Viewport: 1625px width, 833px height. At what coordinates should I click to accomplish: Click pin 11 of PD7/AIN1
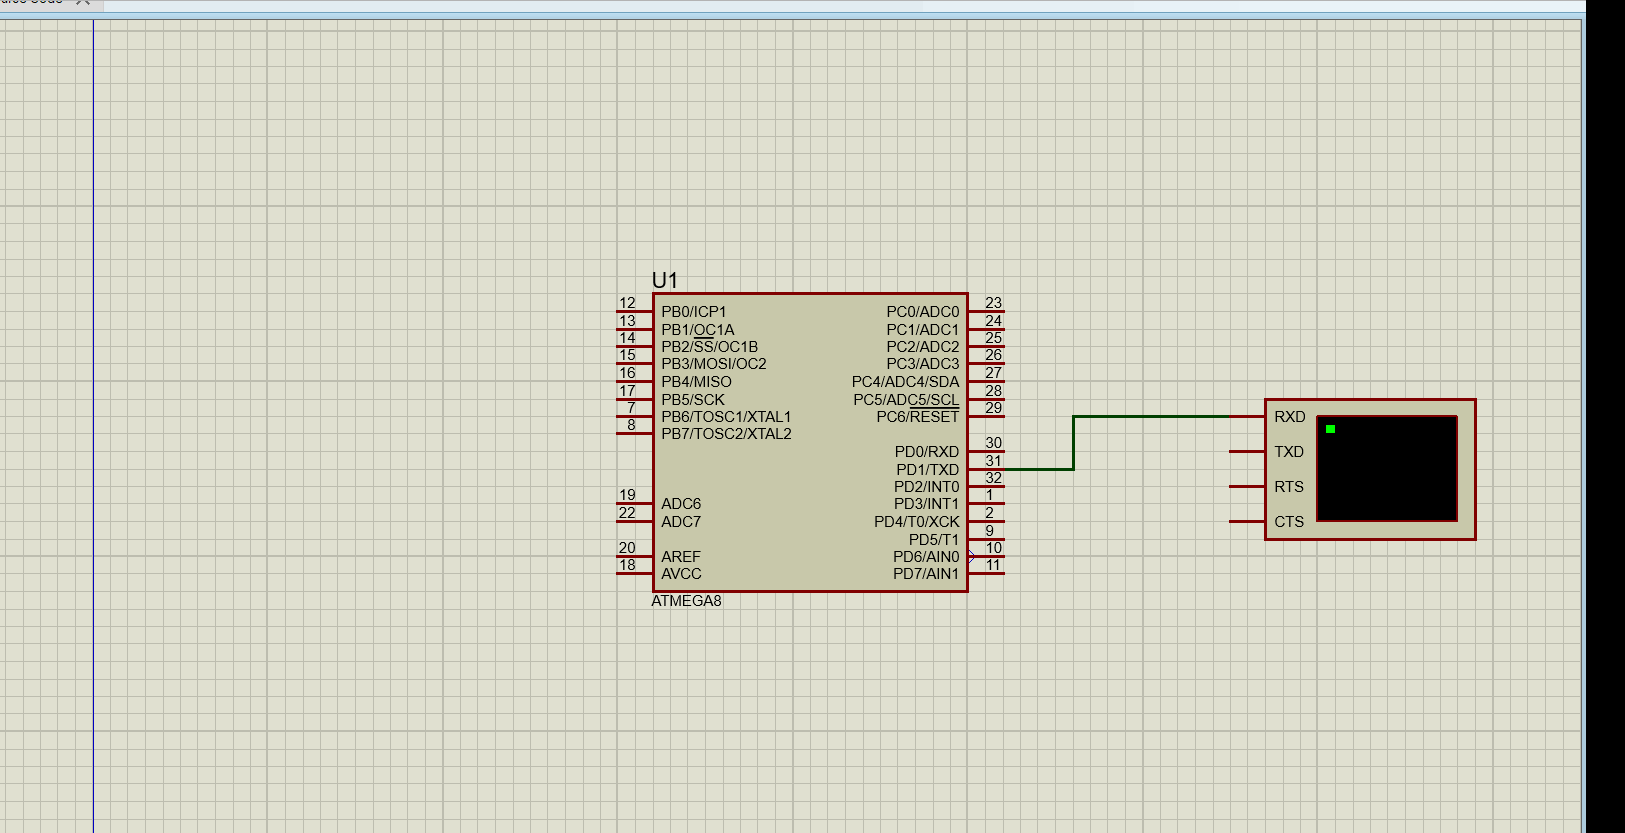tap(986, 574)
